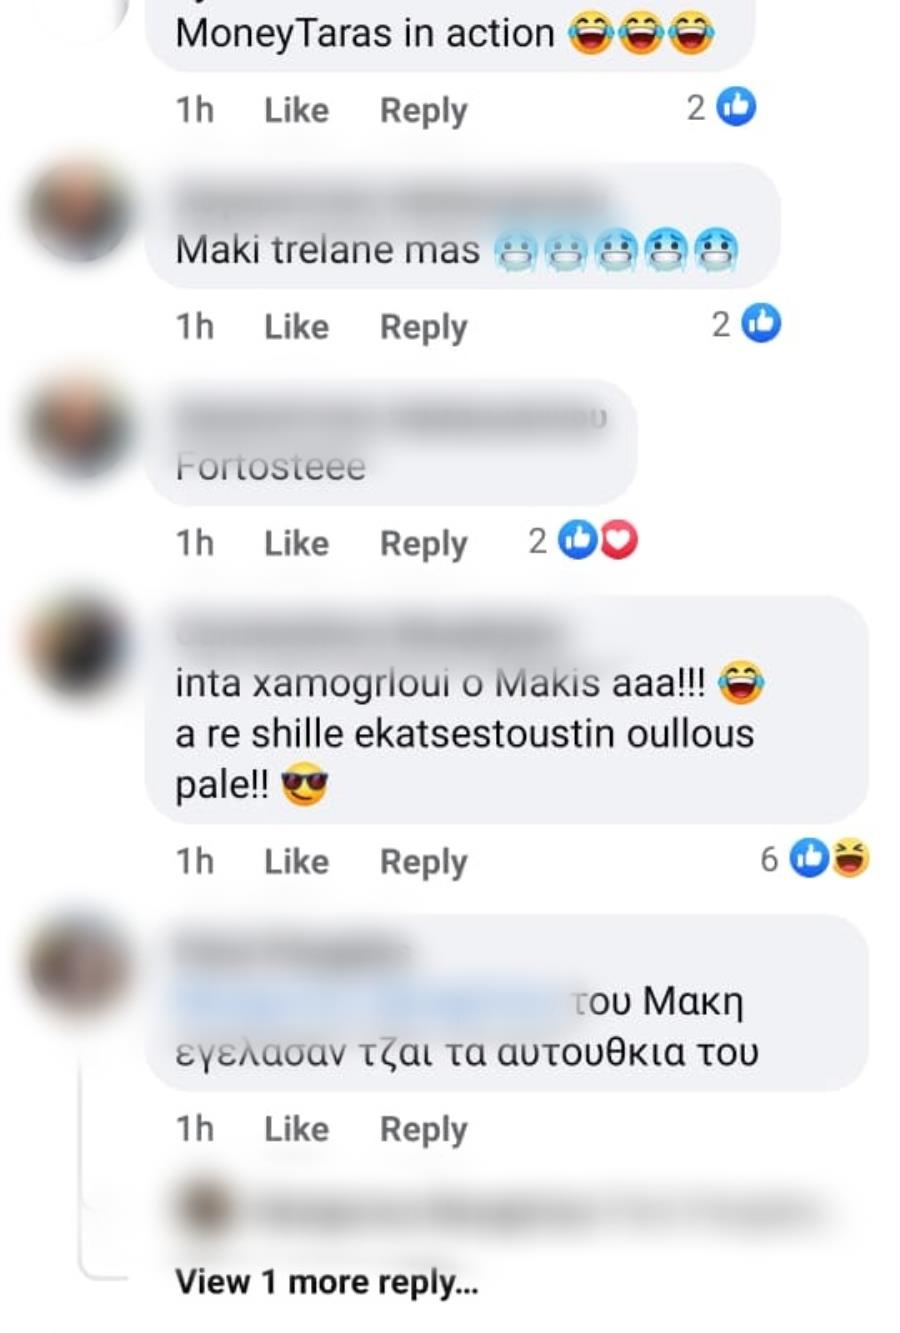The width and height of the screenshot is (900, 1333).
Task: Click like reaction icon on xamogrloui comment
Action: pos(810,858)
